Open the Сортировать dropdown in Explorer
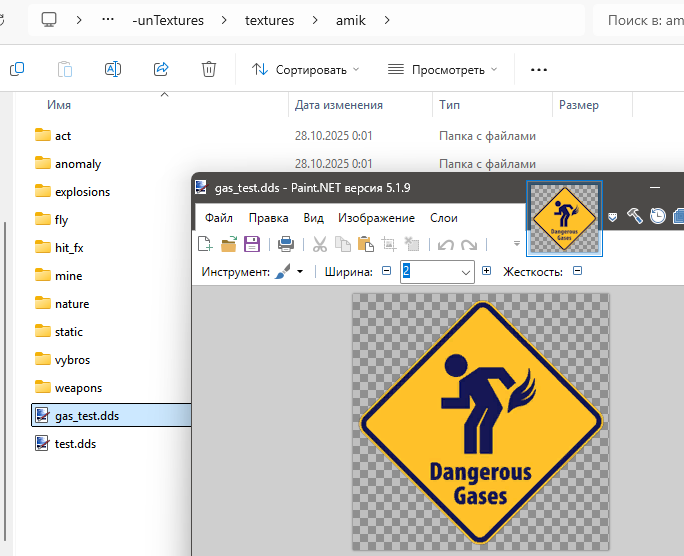This screenshot has width=684, height=556. [305, 69]
